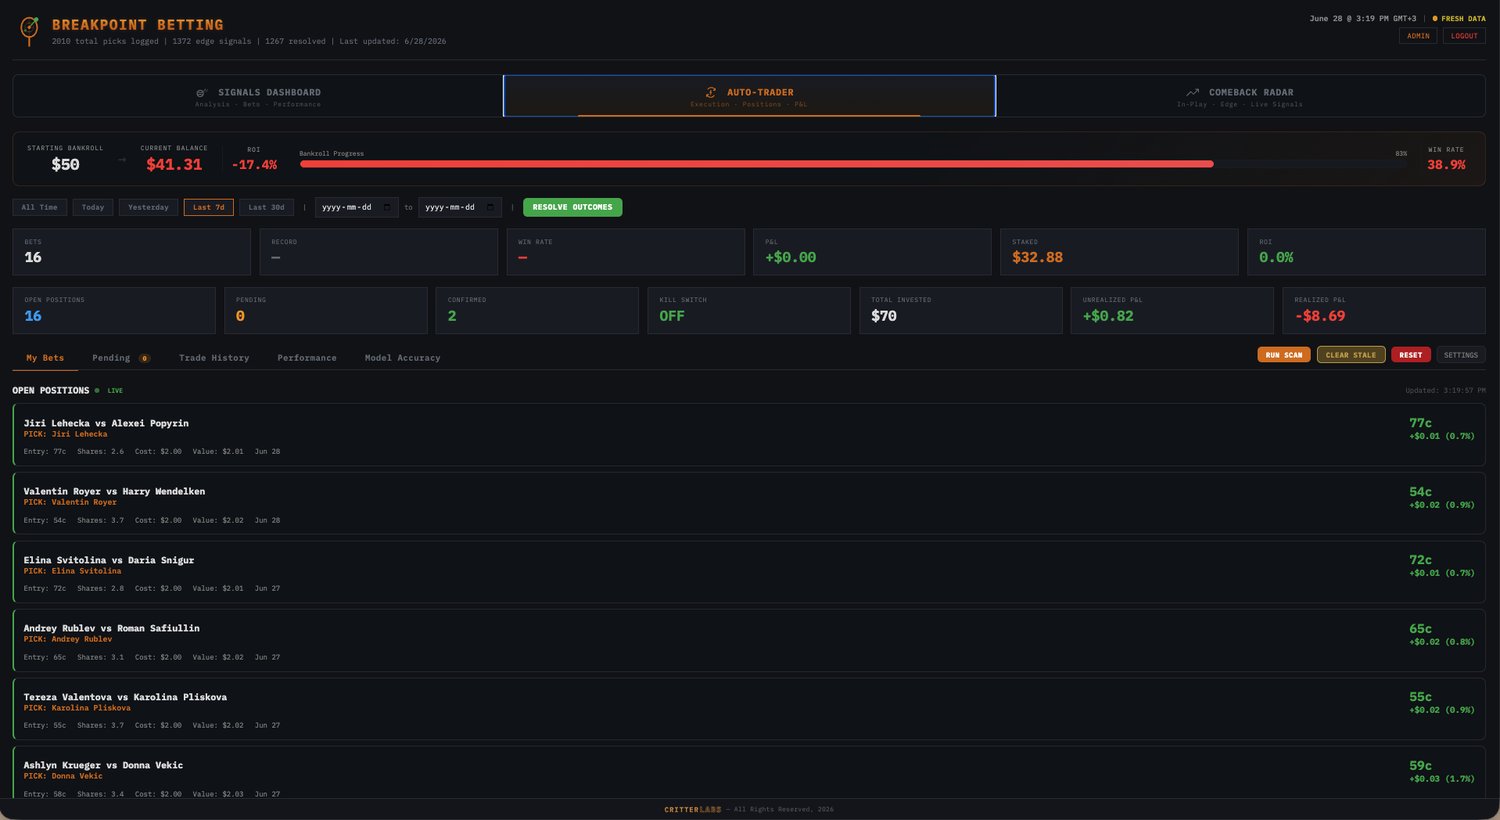
Task: Open the Valentin Royer vs Harry Wendelken position
Action: tap(749, 503)
